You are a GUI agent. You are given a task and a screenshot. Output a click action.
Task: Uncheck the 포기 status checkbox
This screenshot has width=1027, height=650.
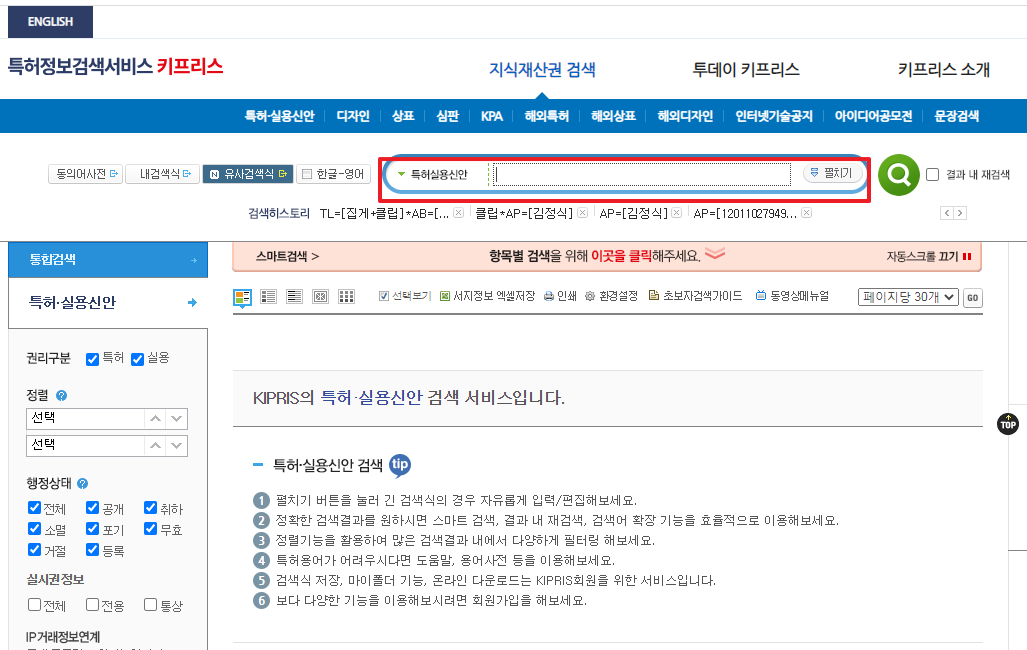(92, 529)
